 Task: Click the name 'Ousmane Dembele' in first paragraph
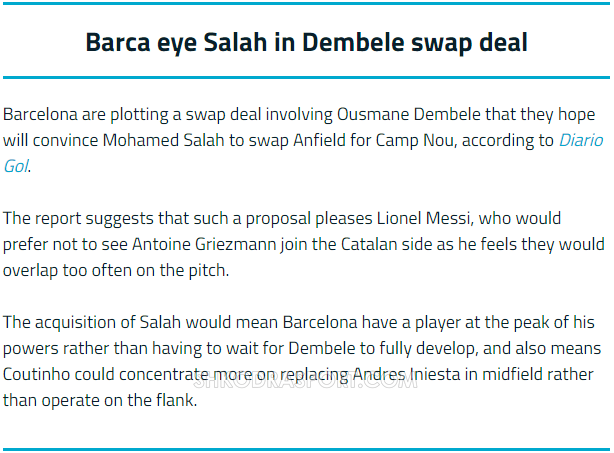pyautogui.click(x=408, y=114)
